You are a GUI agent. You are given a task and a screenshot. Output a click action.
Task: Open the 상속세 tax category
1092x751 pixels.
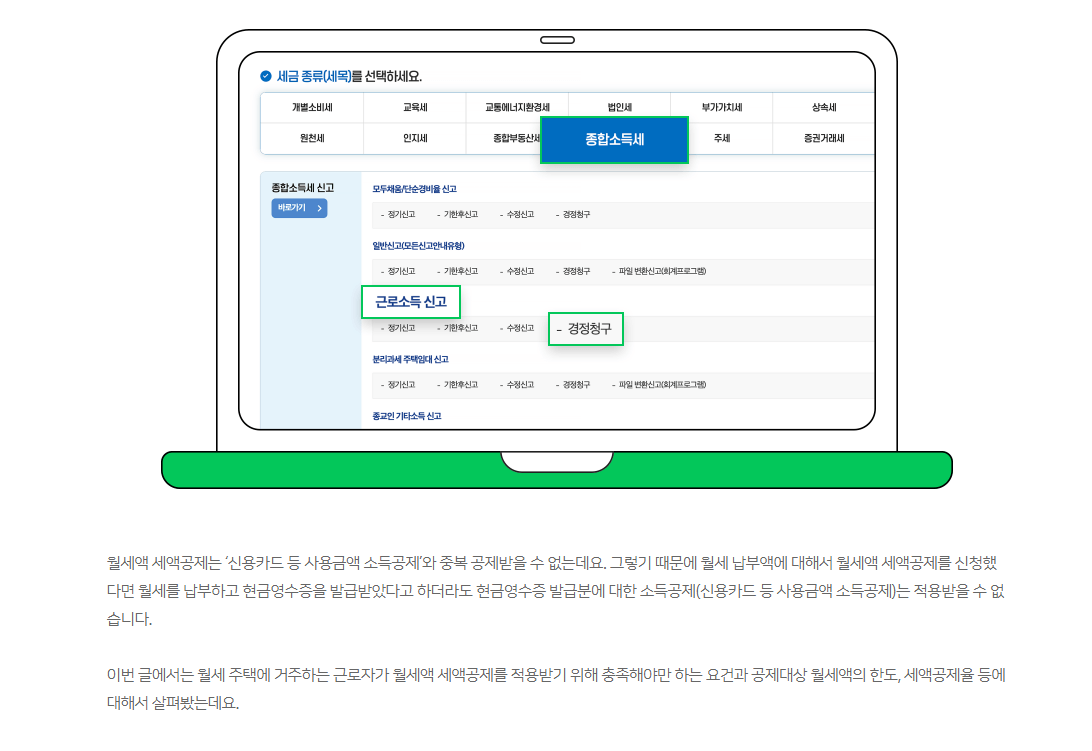click(x=824, y=106)
